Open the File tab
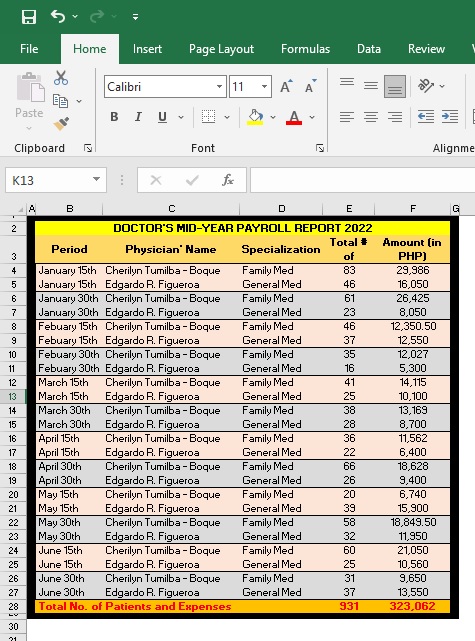 coord(29,49)
